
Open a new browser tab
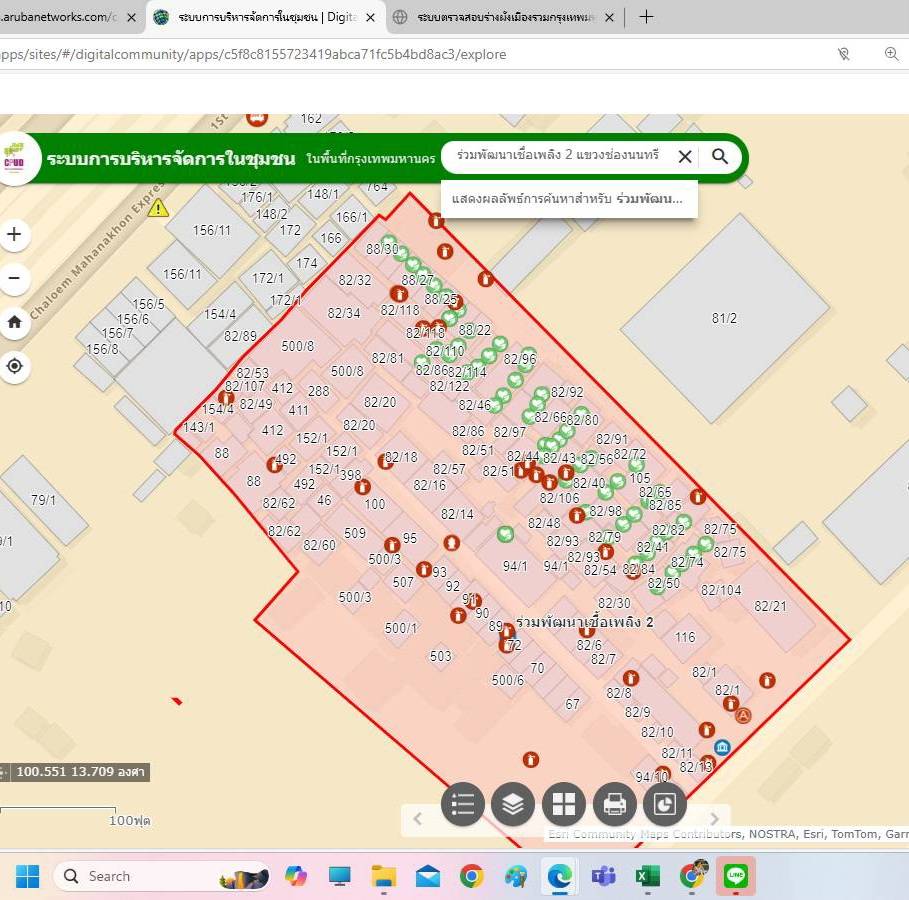[x=646, y=16]
